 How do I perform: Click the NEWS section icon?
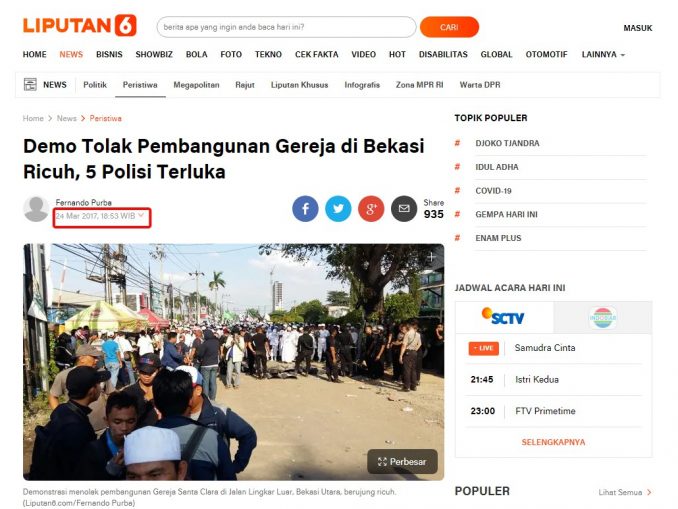[x=30, y=84]
